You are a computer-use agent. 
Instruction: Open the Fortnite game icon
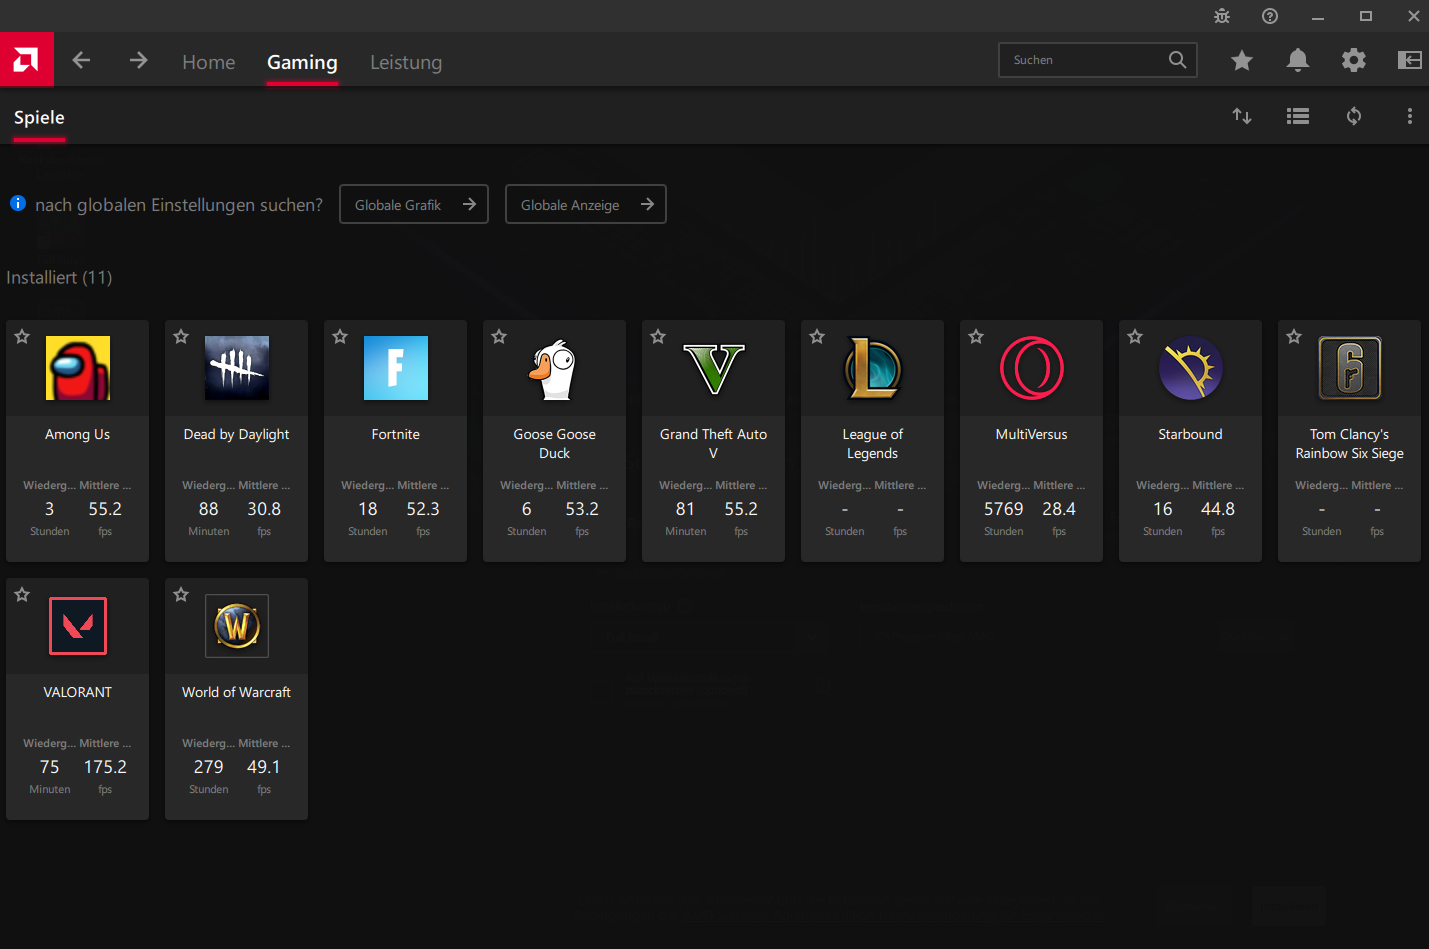396,368
